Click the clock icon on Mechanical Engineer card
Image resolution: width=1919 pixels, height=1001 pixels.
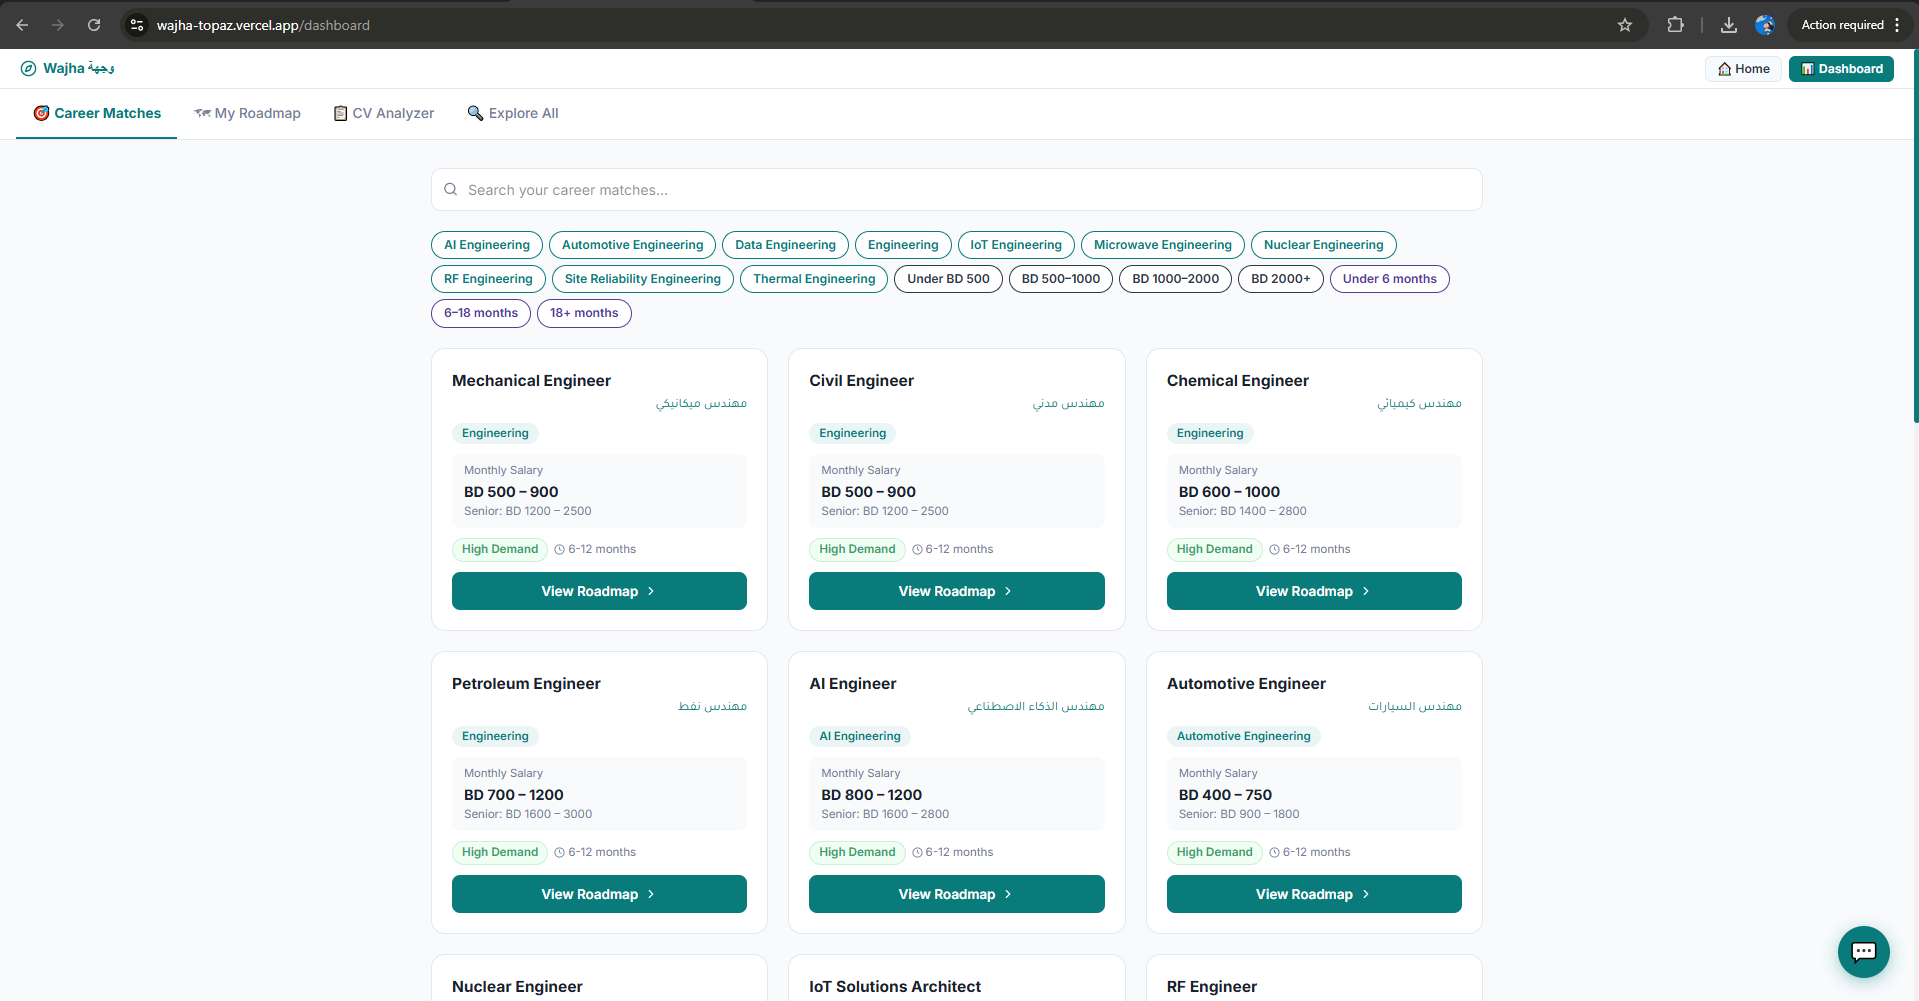click(x=560, y=549)
